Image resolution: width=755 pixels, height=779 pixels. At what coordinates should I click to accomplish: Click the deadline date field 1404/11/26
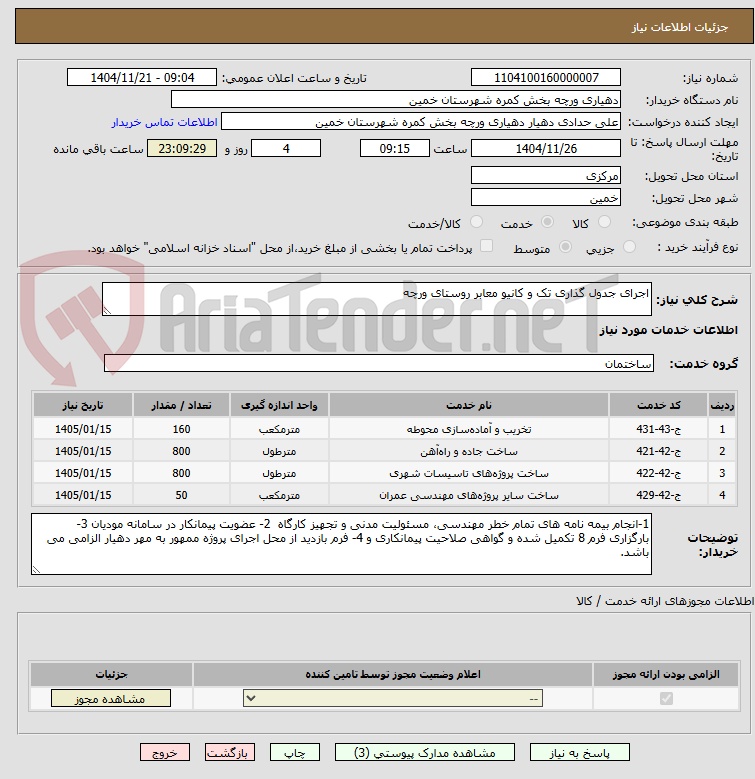[546, 149]
